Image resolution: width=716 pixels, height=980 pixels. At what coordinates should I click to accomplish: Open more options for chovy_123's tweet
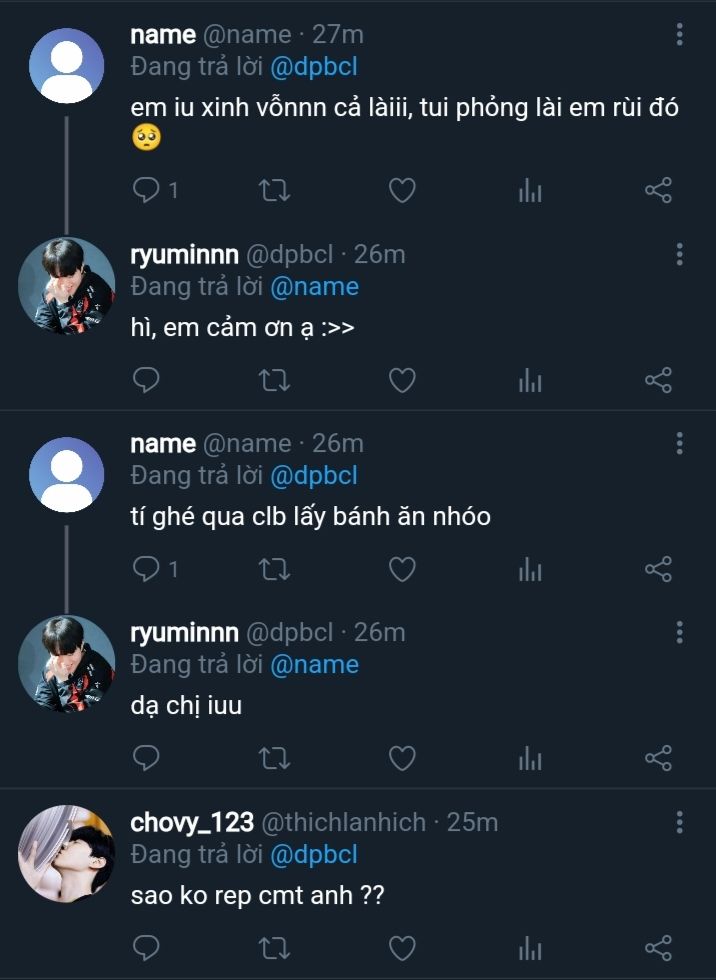point(679,823)
